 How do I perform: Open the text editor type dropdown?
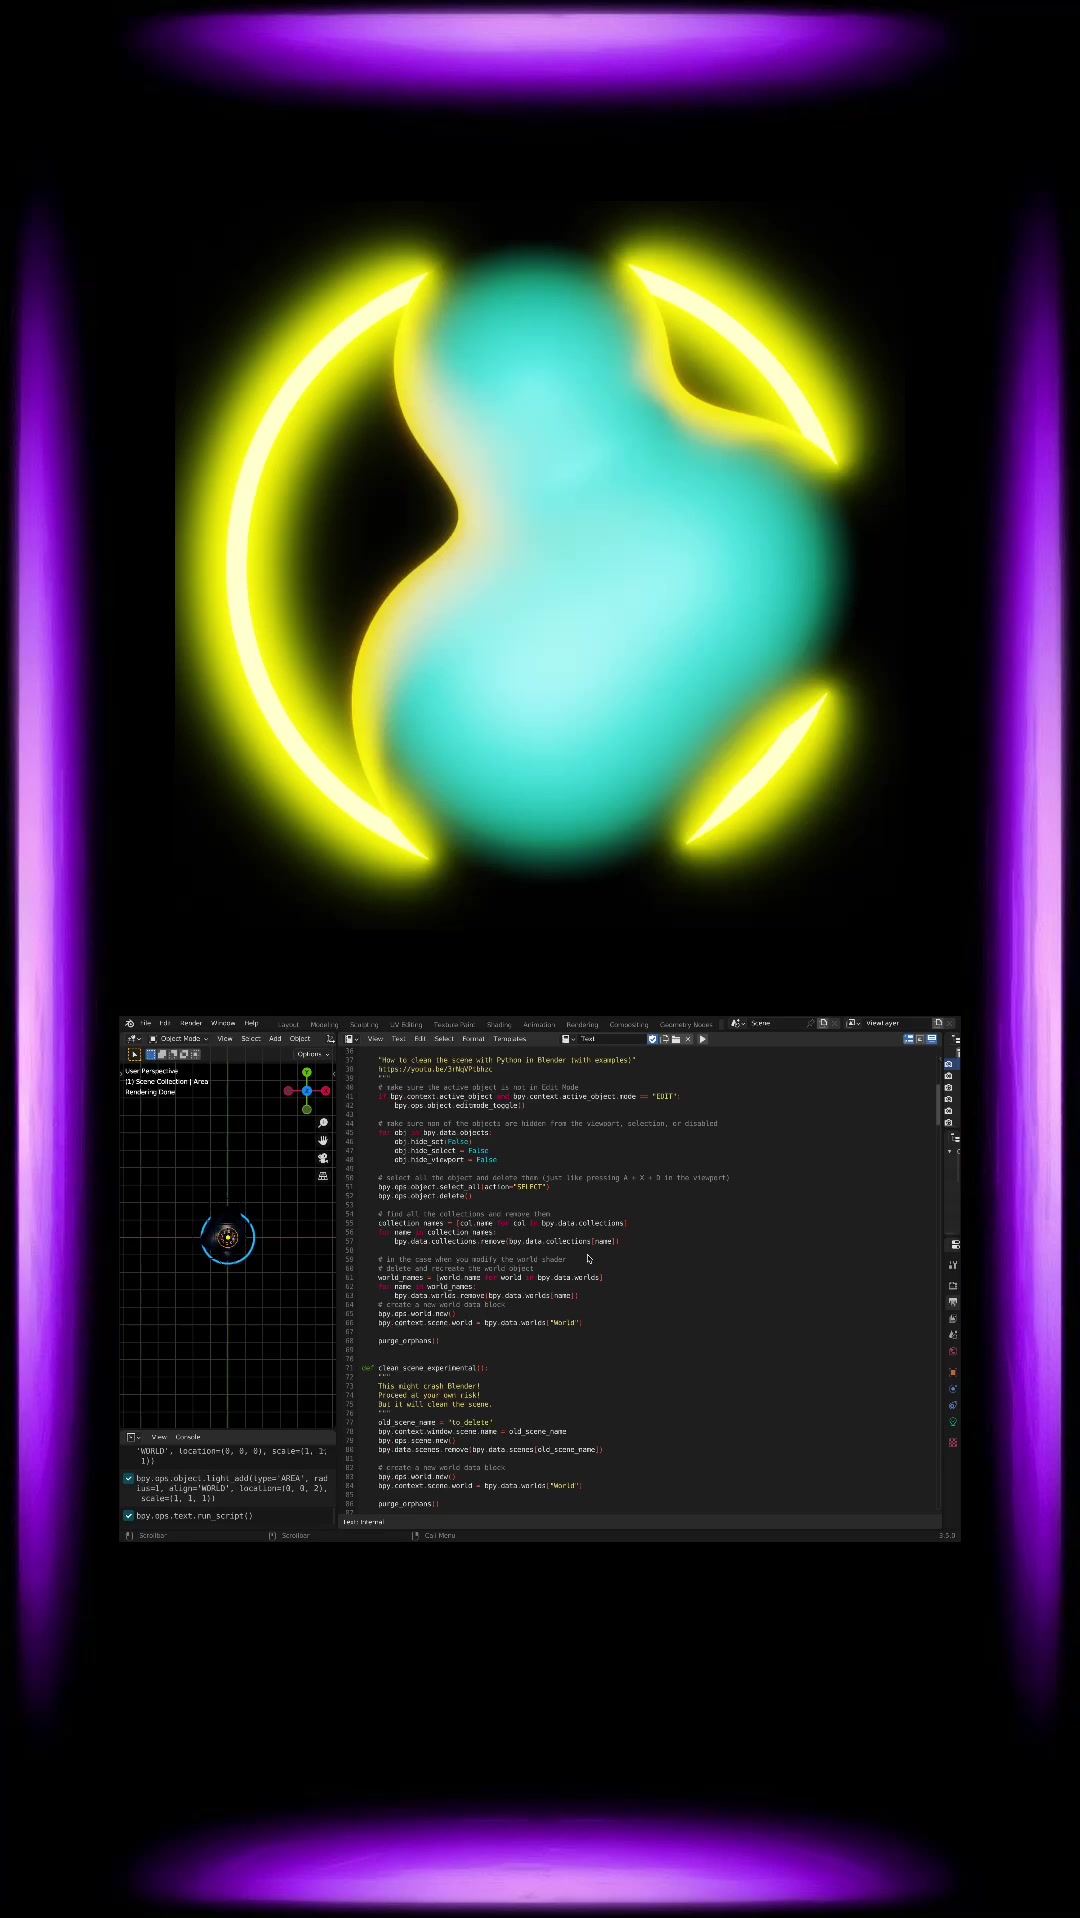tap(351, 1039)
